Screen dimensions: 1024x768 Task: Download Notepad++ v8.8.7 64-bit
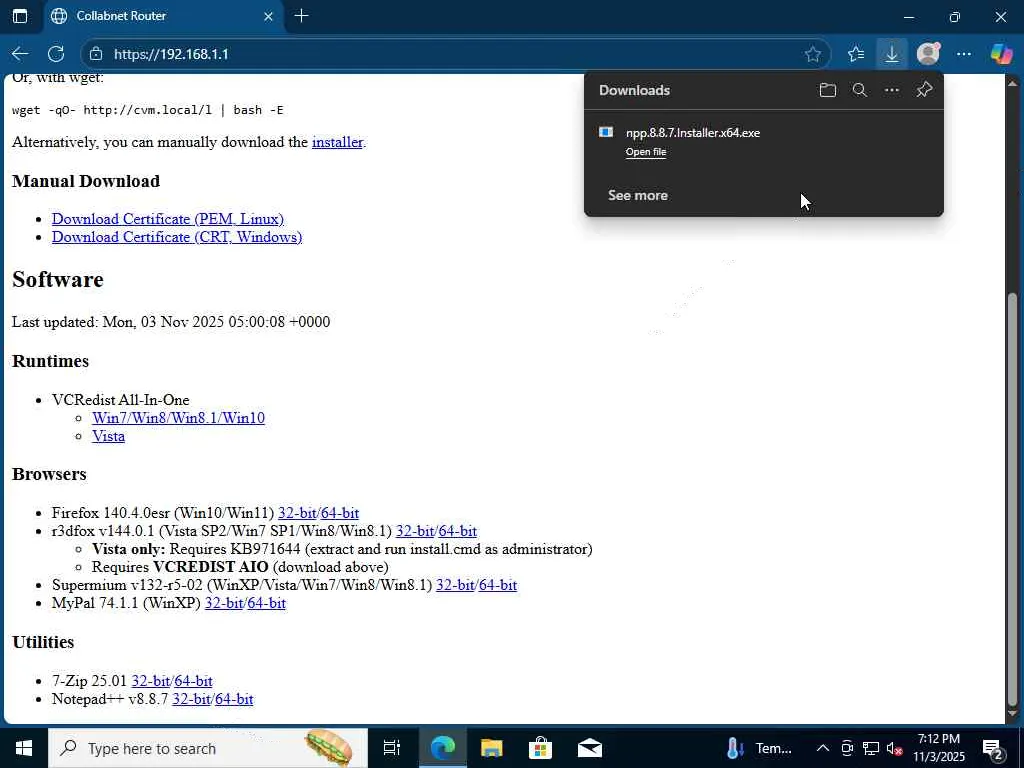(x=234, y=699)
